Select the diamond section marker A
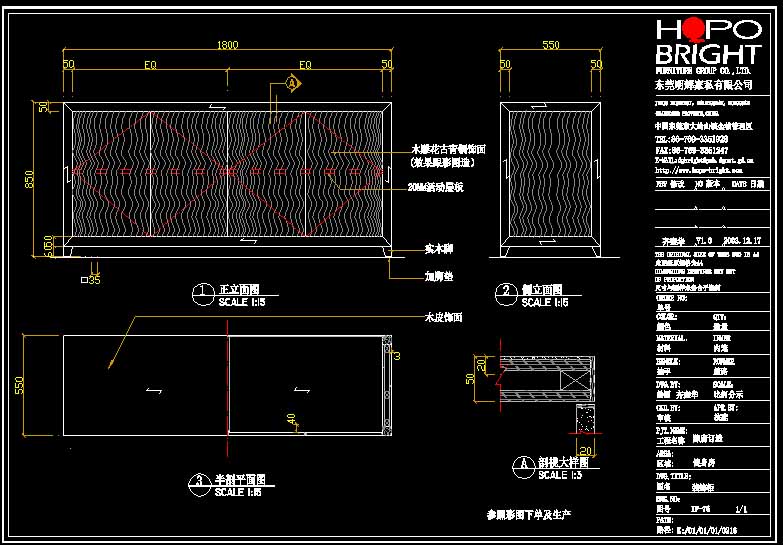This screenshot has height=545, width=783. [x=293, y=83]
